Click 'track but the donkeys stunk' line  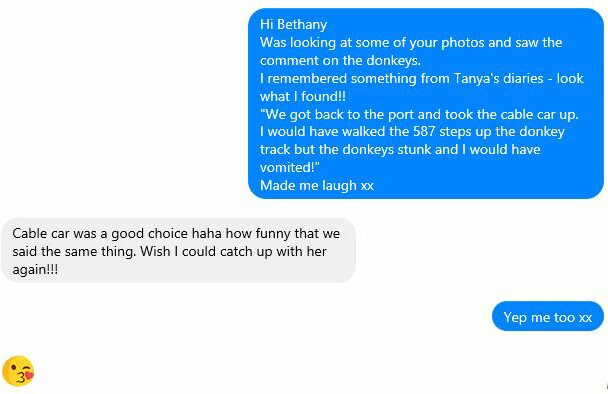(x=359, y=149)
